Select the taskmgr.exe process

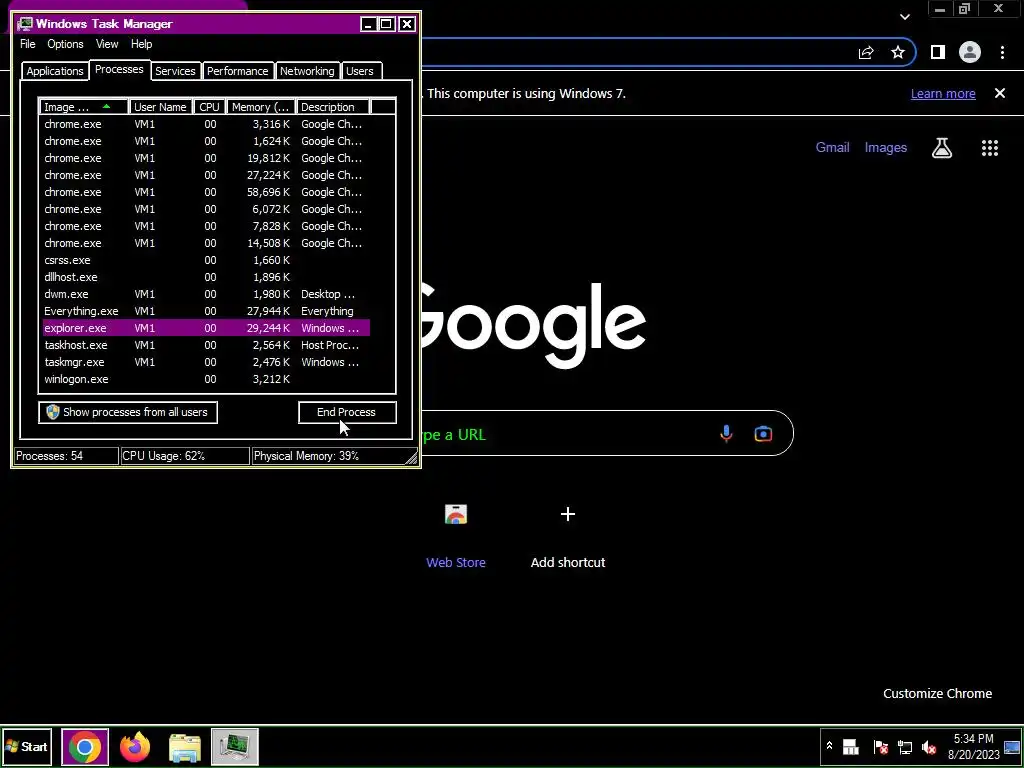click(206, 362)
